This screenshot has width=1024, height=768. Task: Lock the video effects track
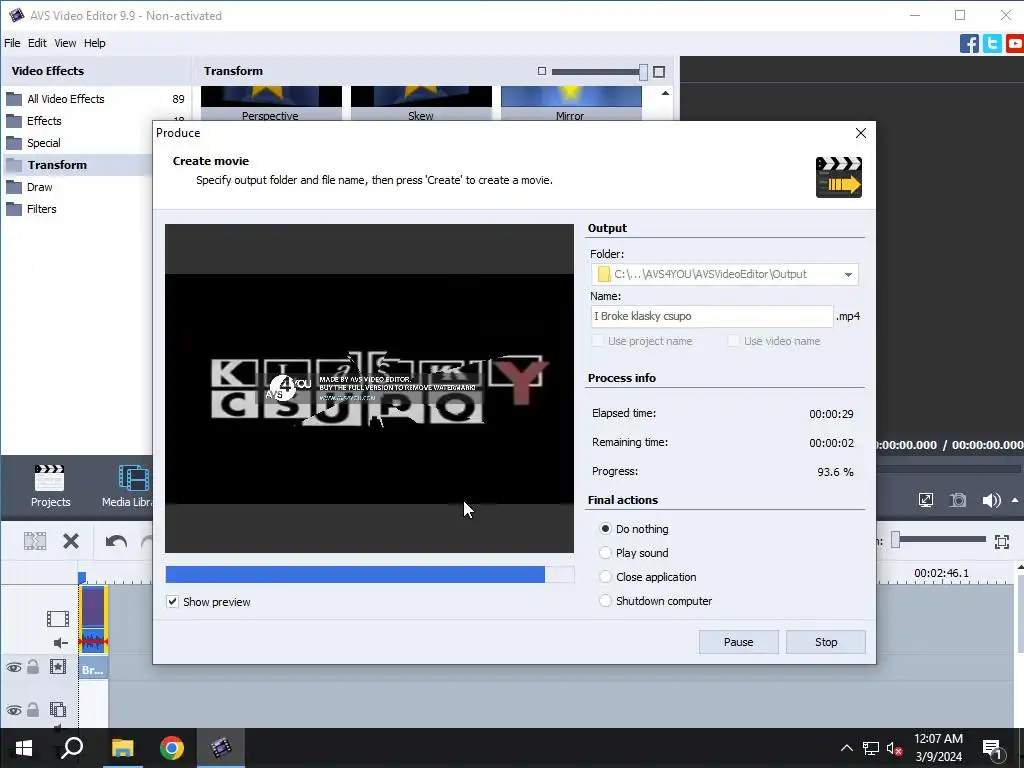pyautogui.click(x=33, y=667)
